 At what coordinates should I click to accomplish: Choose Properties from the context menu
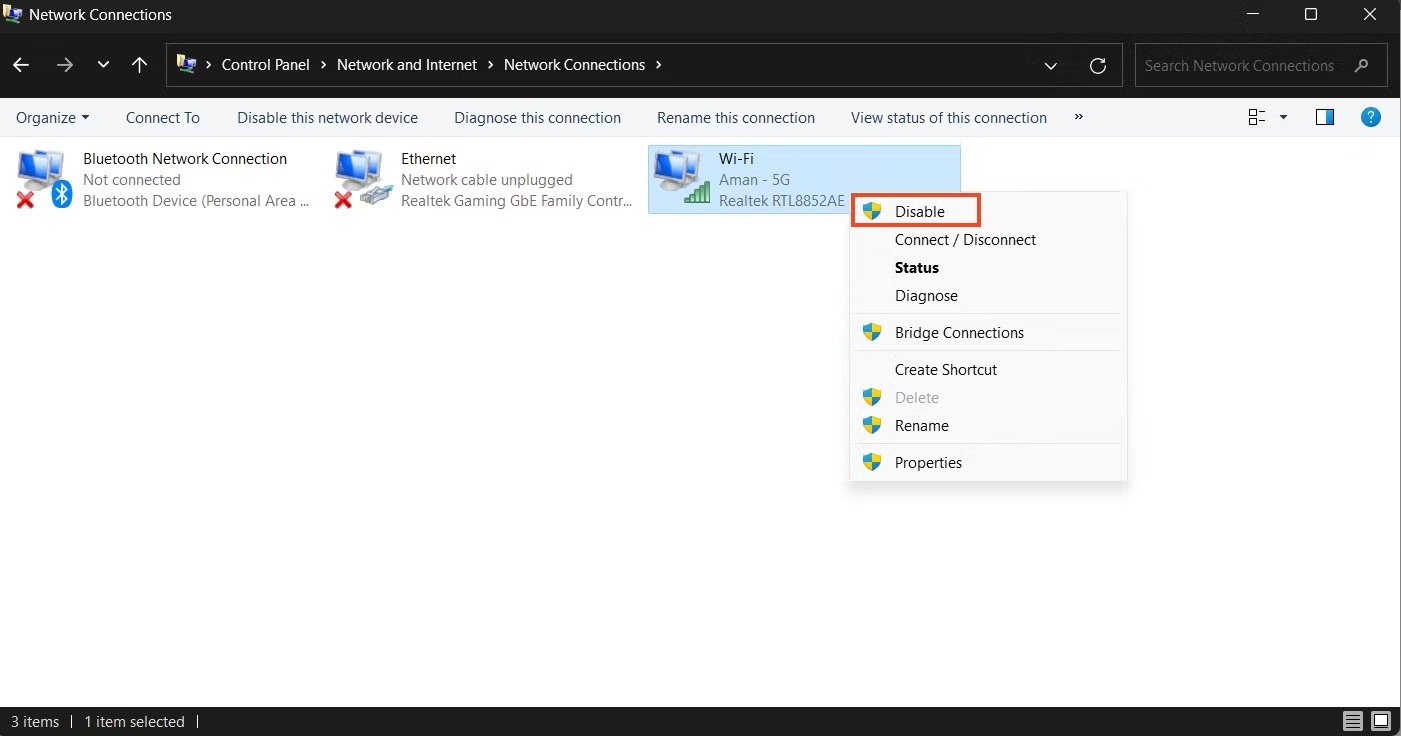click(988, 463)
